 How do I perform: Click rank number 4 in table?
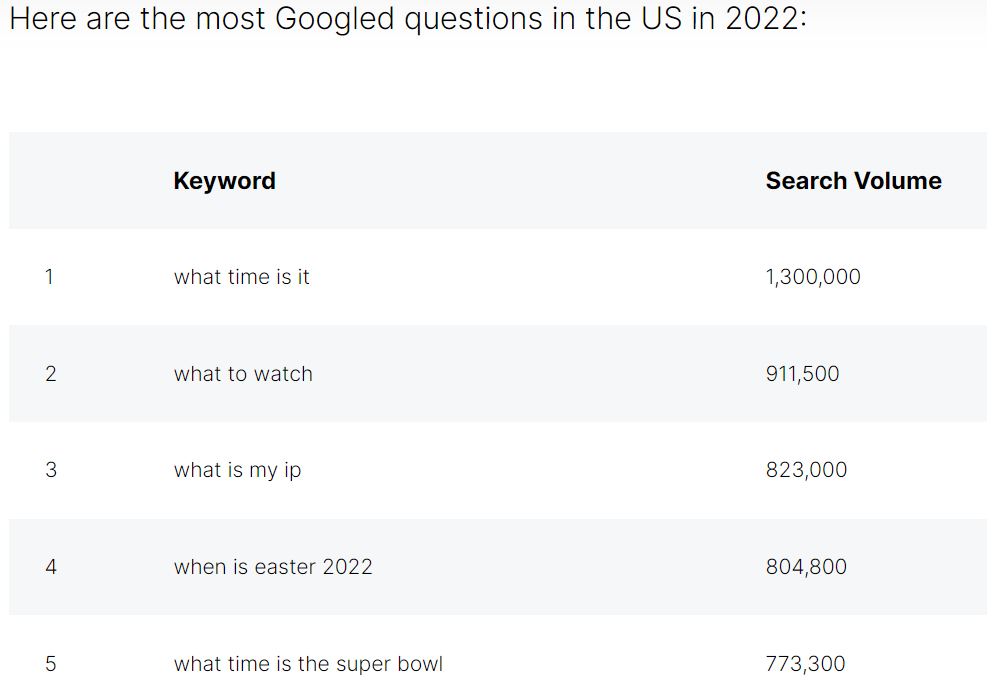pos(51,567)
